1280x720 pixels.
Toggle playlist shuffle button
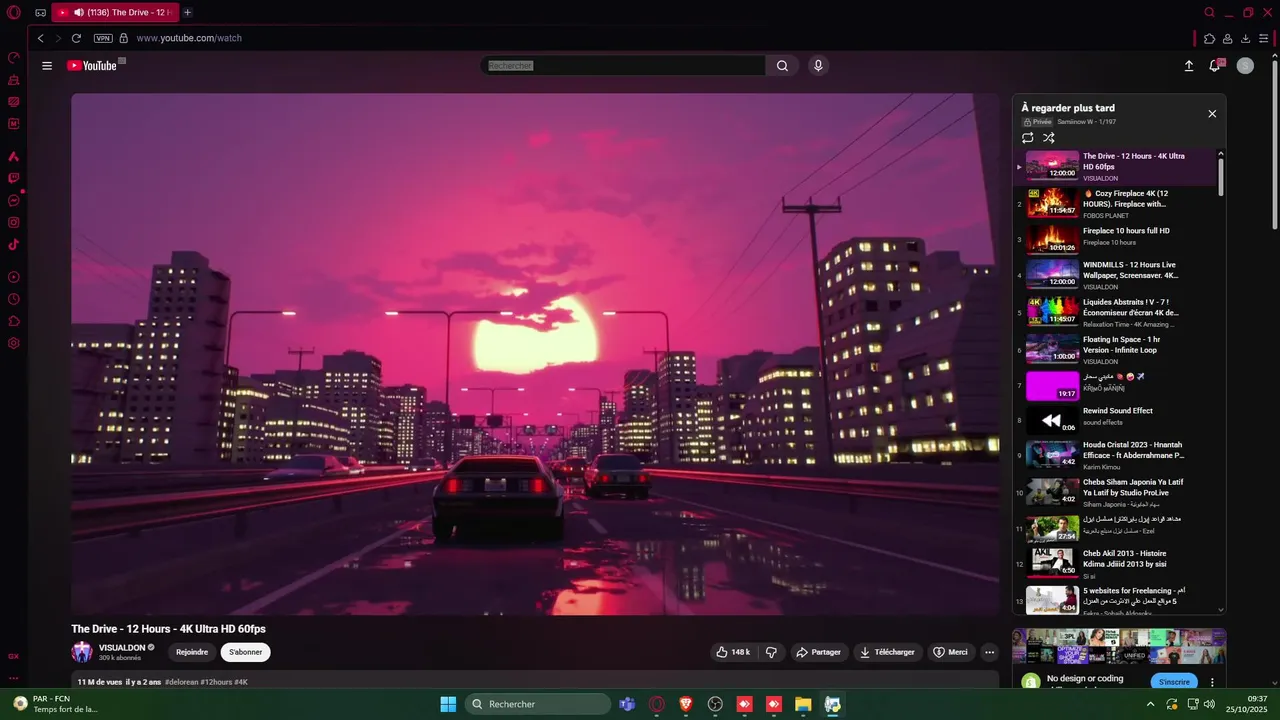1049,138
